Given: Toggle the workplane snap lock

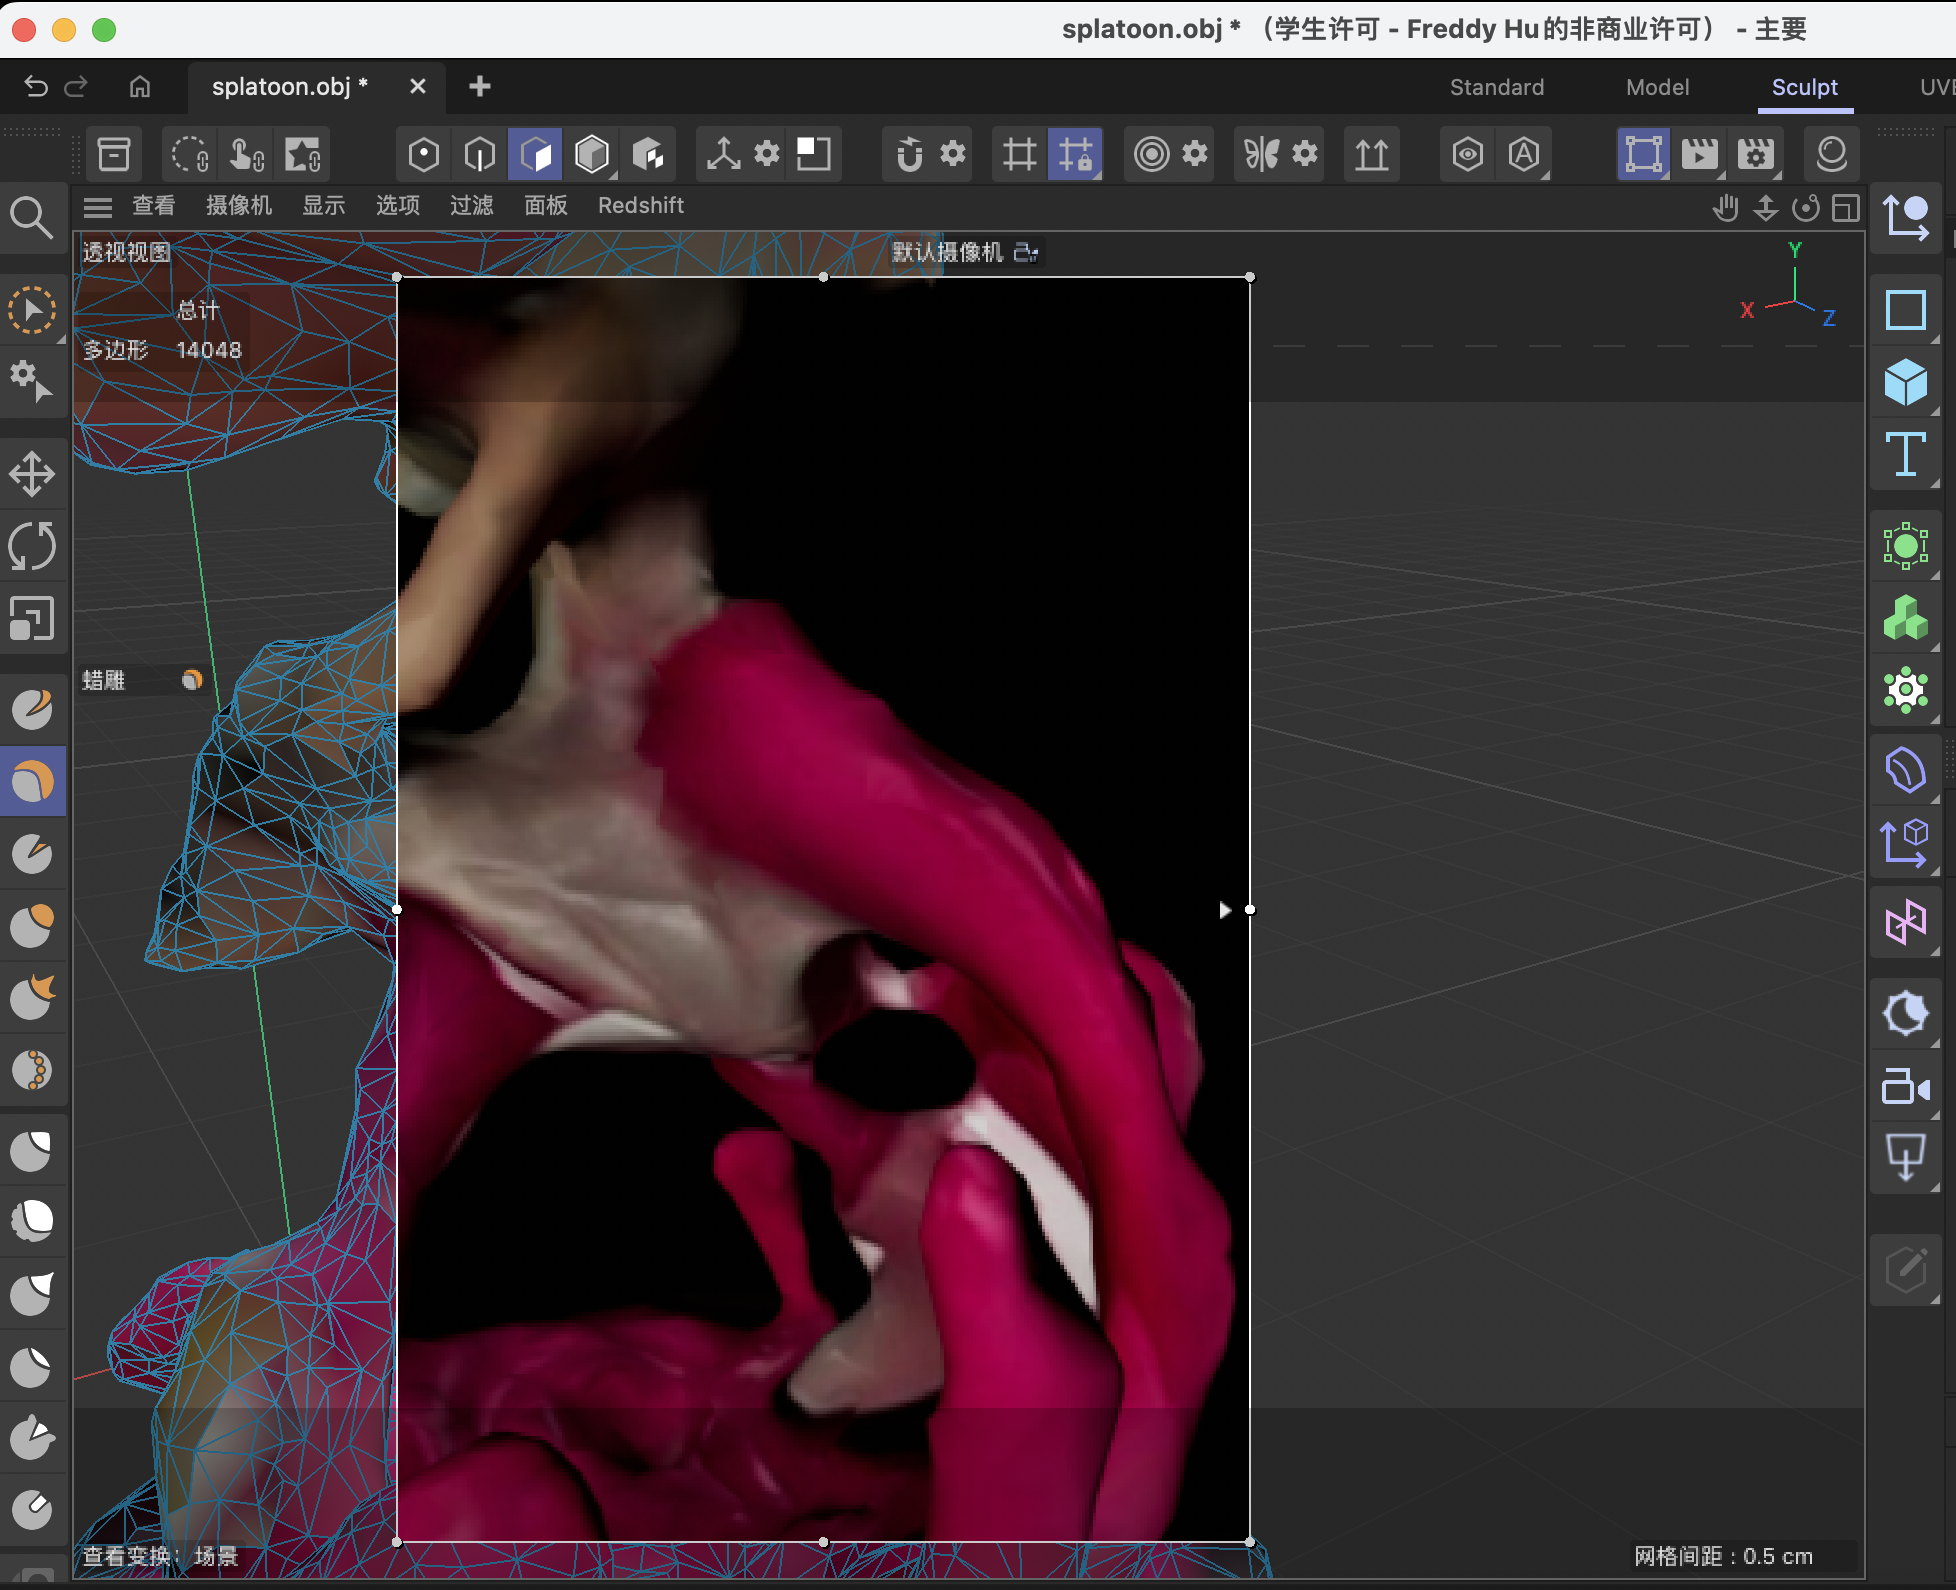Looking at the screenshot, I should click(x=1075, y=154).
